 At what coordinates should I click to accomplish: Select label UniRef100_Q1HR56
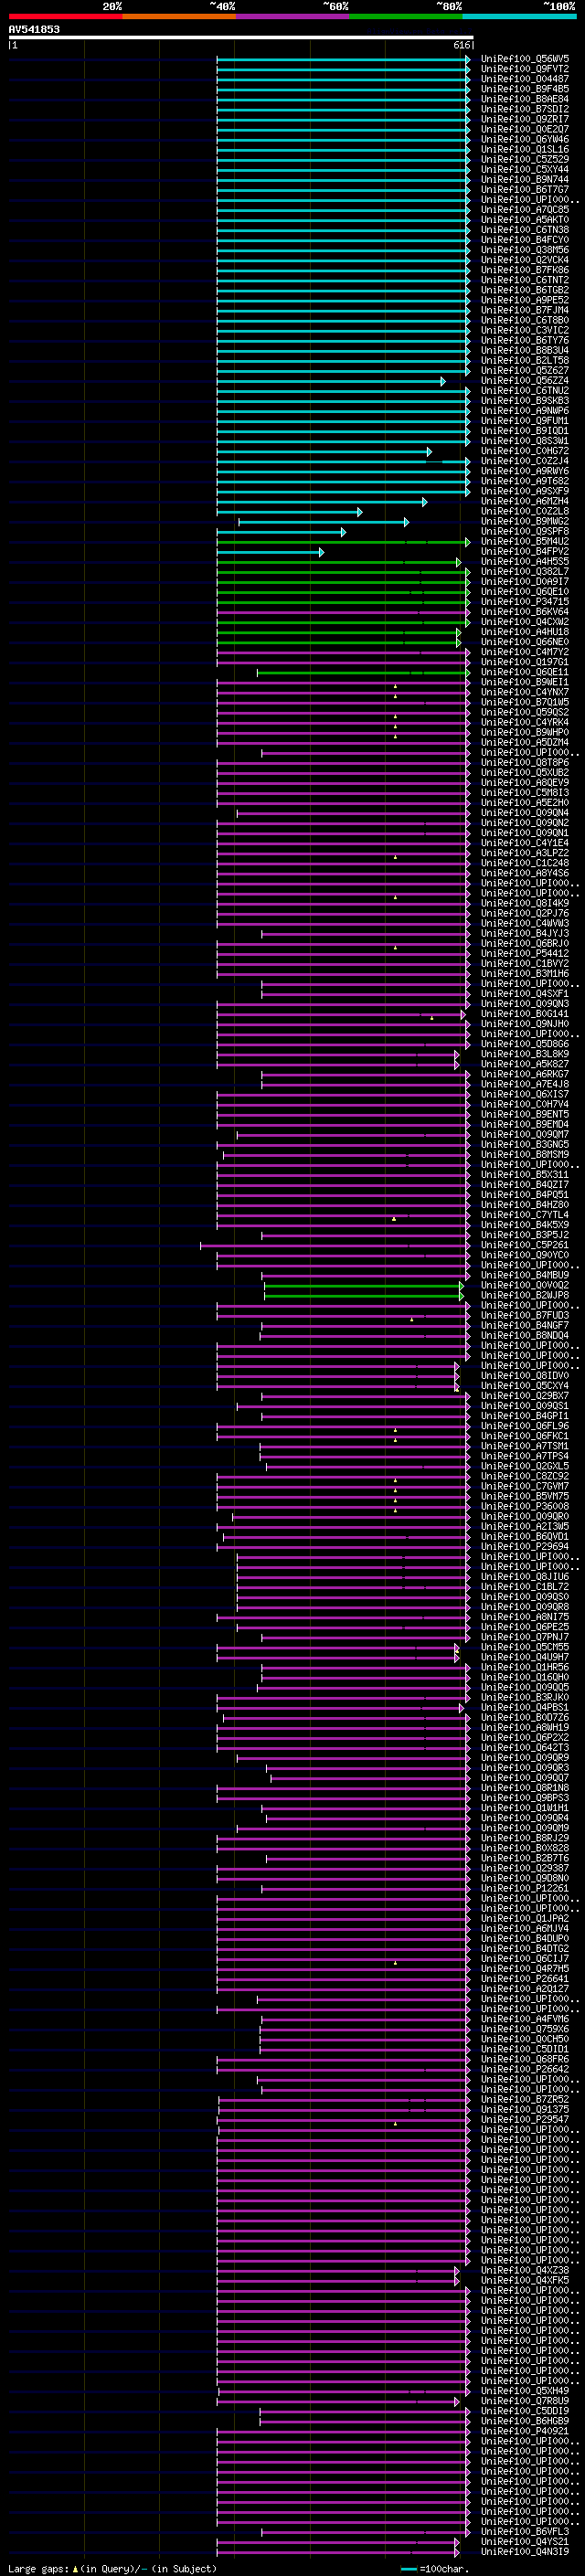click(525, 1667)
